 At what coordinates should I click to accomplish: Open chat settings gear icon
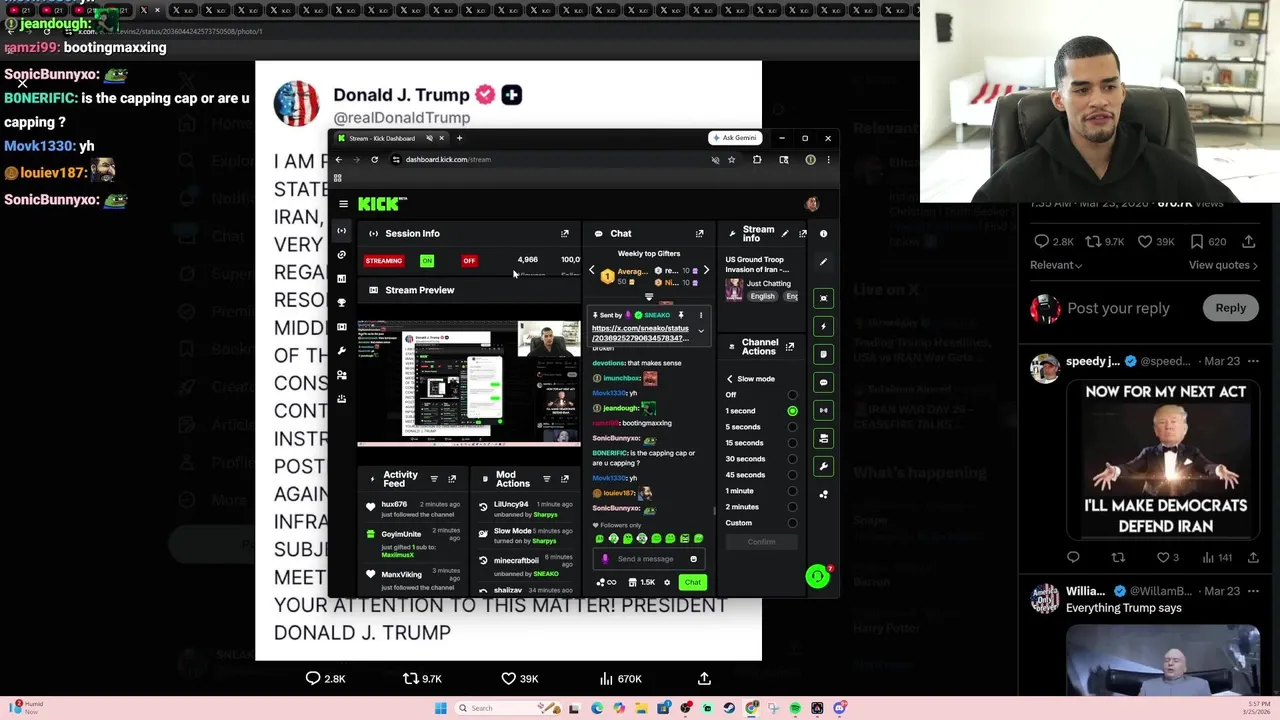coord(667,582)
